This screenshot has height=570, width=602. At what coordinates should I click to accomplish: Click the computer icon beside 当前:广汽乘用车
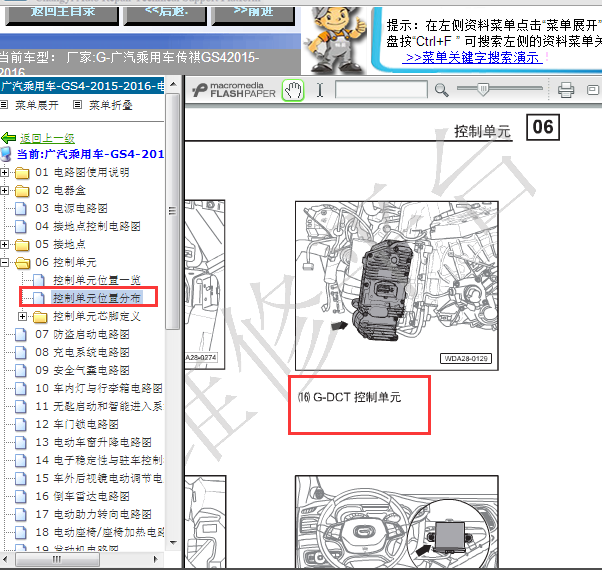click(6, 154)
